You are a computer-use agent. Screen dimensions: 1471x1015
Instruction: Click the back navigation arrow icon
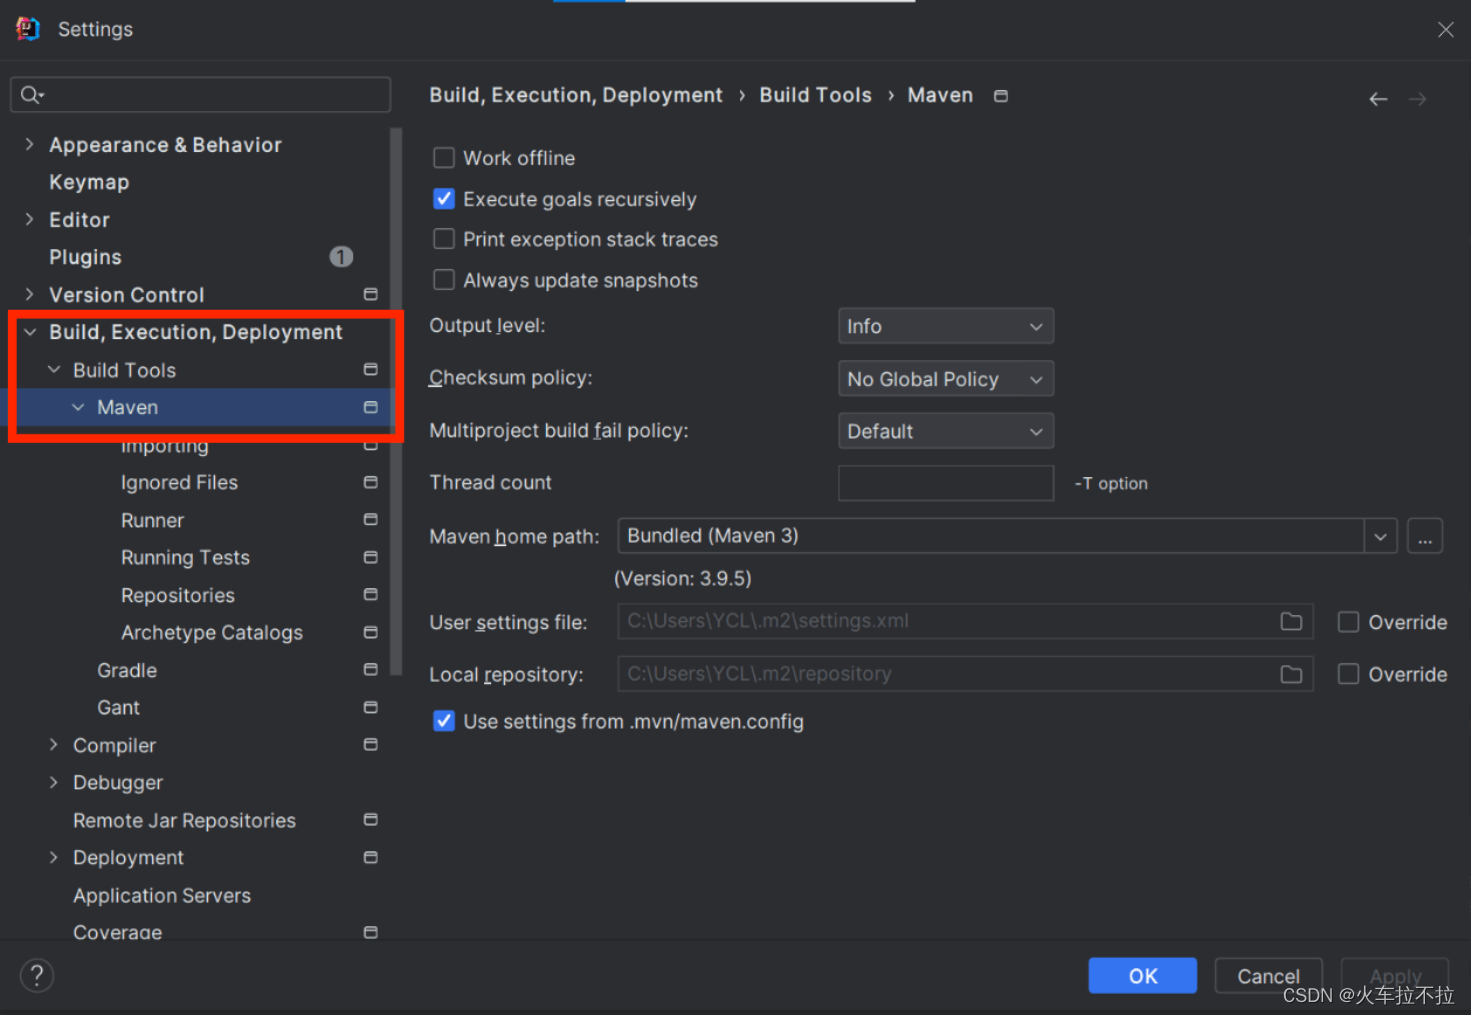point(1378,99)
